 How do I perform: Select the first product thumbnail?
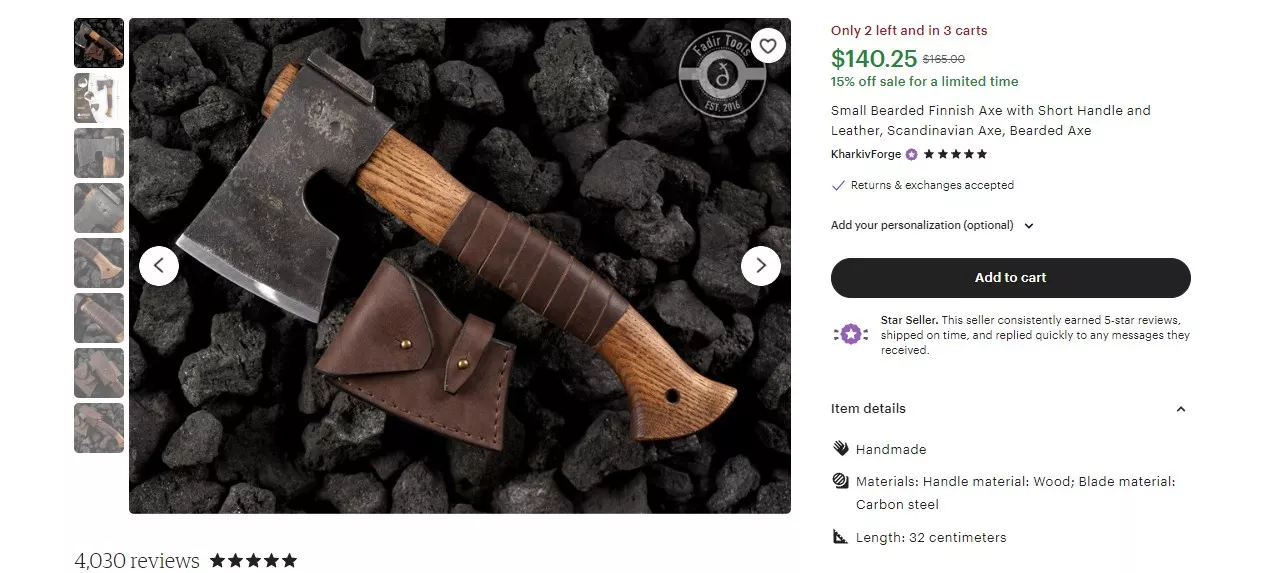pyautogui.click(x=99, y=43)
